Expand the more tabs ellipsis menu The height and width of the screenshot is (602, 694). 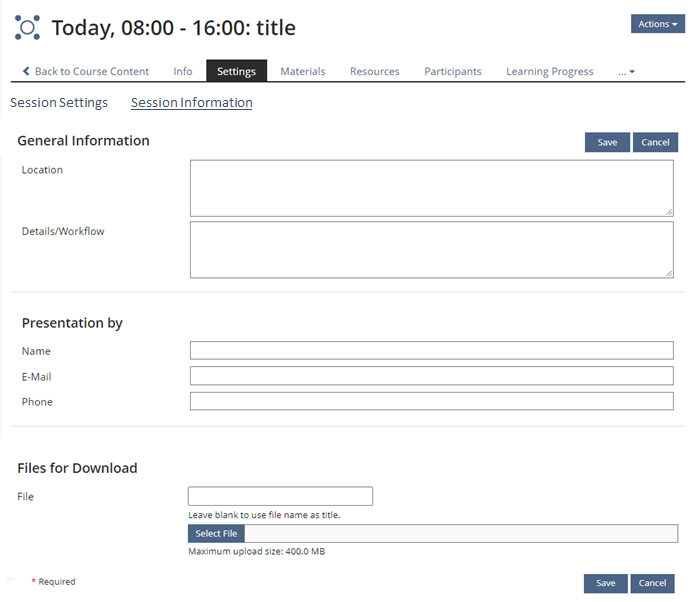coord(626,71)
